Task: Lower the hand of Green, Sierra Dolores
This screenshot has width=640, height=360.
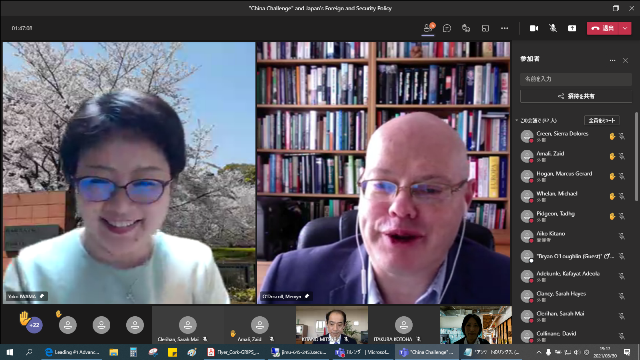Action: tap(612, 136)
